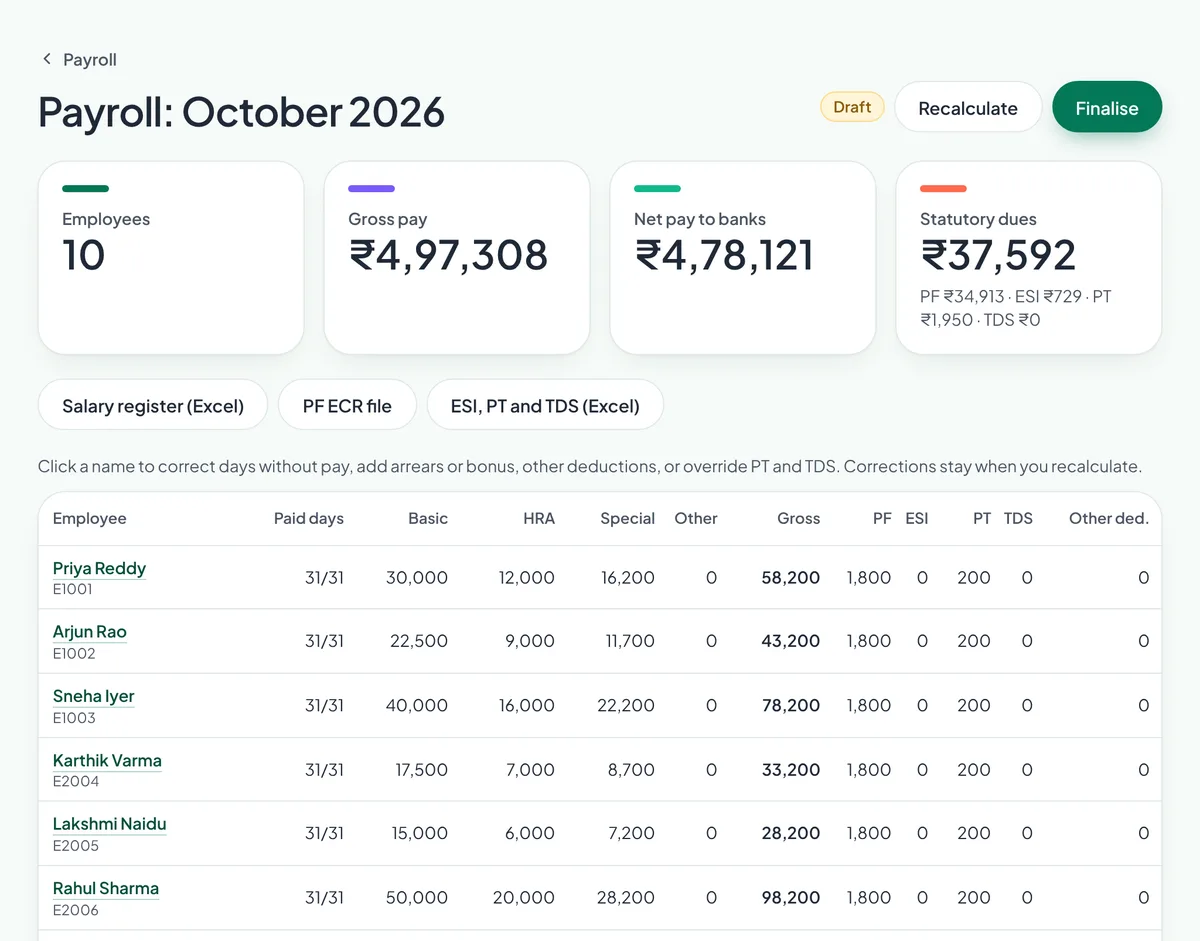Click Rahul Sharma's special value 28,200

tap(626, 897)
